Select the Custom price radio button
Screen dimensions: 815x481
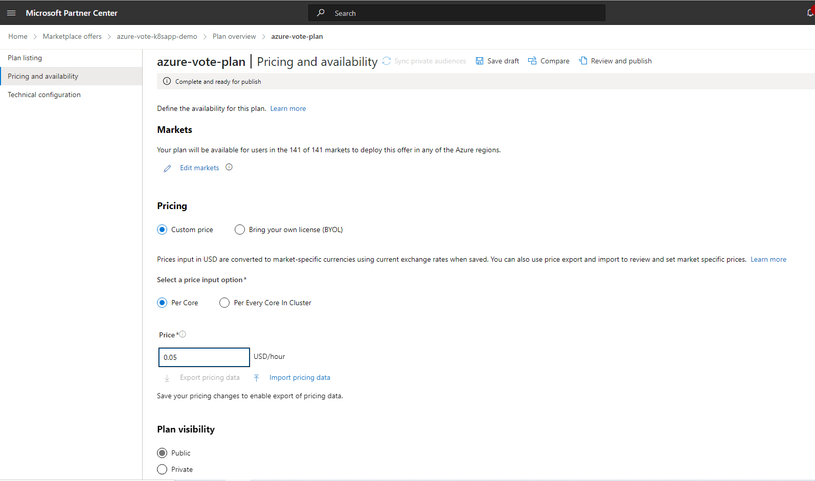point(162,229)
